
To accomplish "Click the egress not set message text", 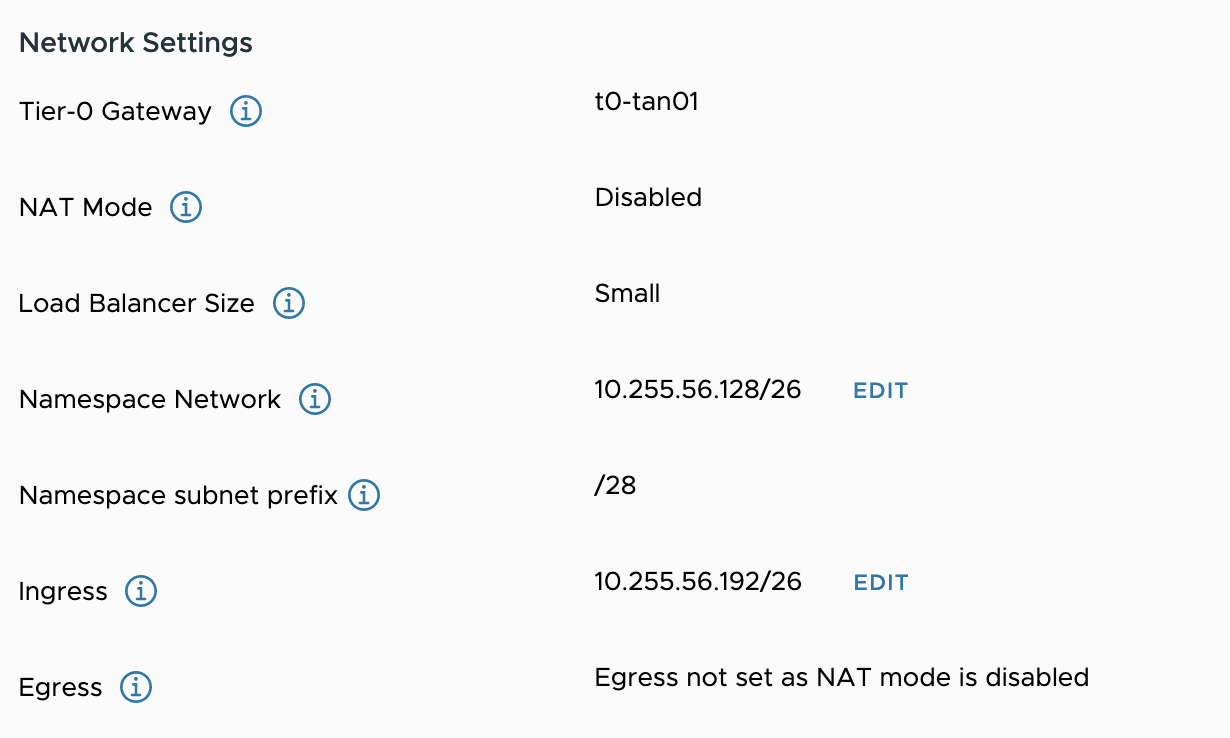I will click(841, 677).
